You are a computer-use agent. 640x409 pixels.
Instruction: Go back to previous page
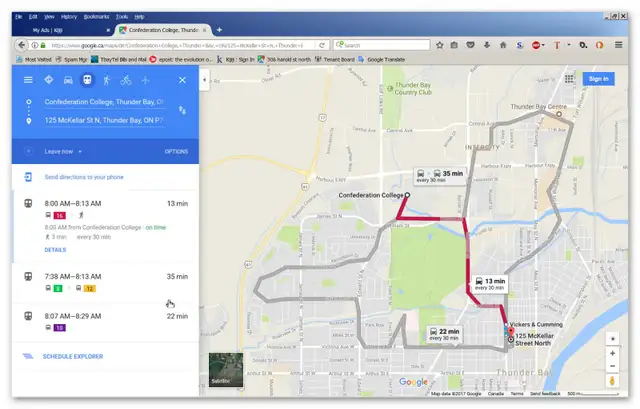[x=22, y=45]
